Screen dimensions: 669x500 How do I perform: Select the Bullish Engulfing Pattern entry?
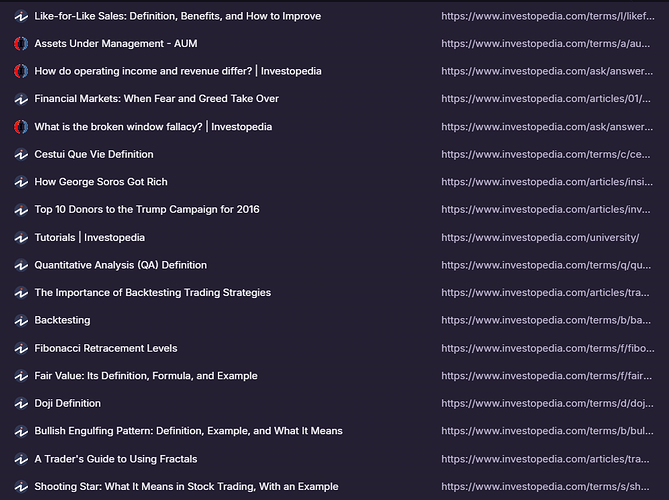click(x=188, y=431)
